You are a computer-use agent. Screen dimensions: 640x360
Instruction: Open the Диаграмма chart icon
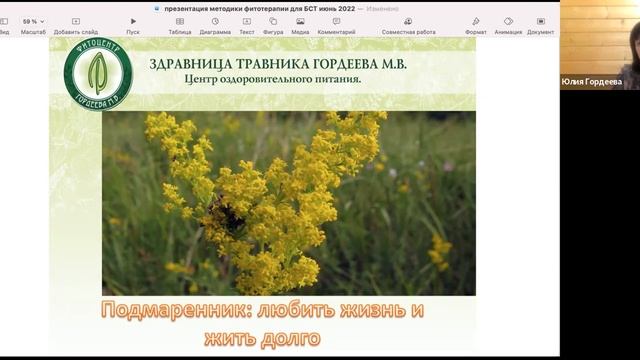[x=215, y=21]
